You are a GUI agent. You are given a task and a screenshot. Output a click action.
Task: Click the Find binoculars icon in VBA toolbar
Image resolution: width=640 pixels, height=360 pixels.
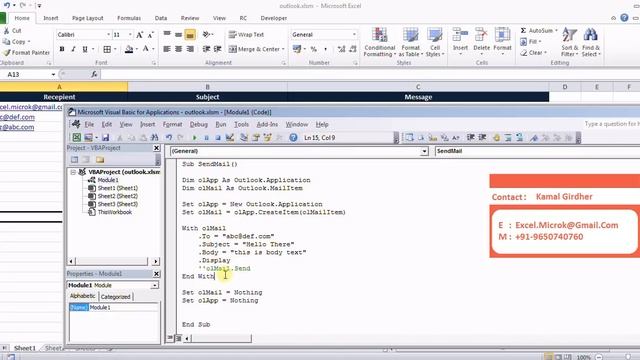pos(154,138)
